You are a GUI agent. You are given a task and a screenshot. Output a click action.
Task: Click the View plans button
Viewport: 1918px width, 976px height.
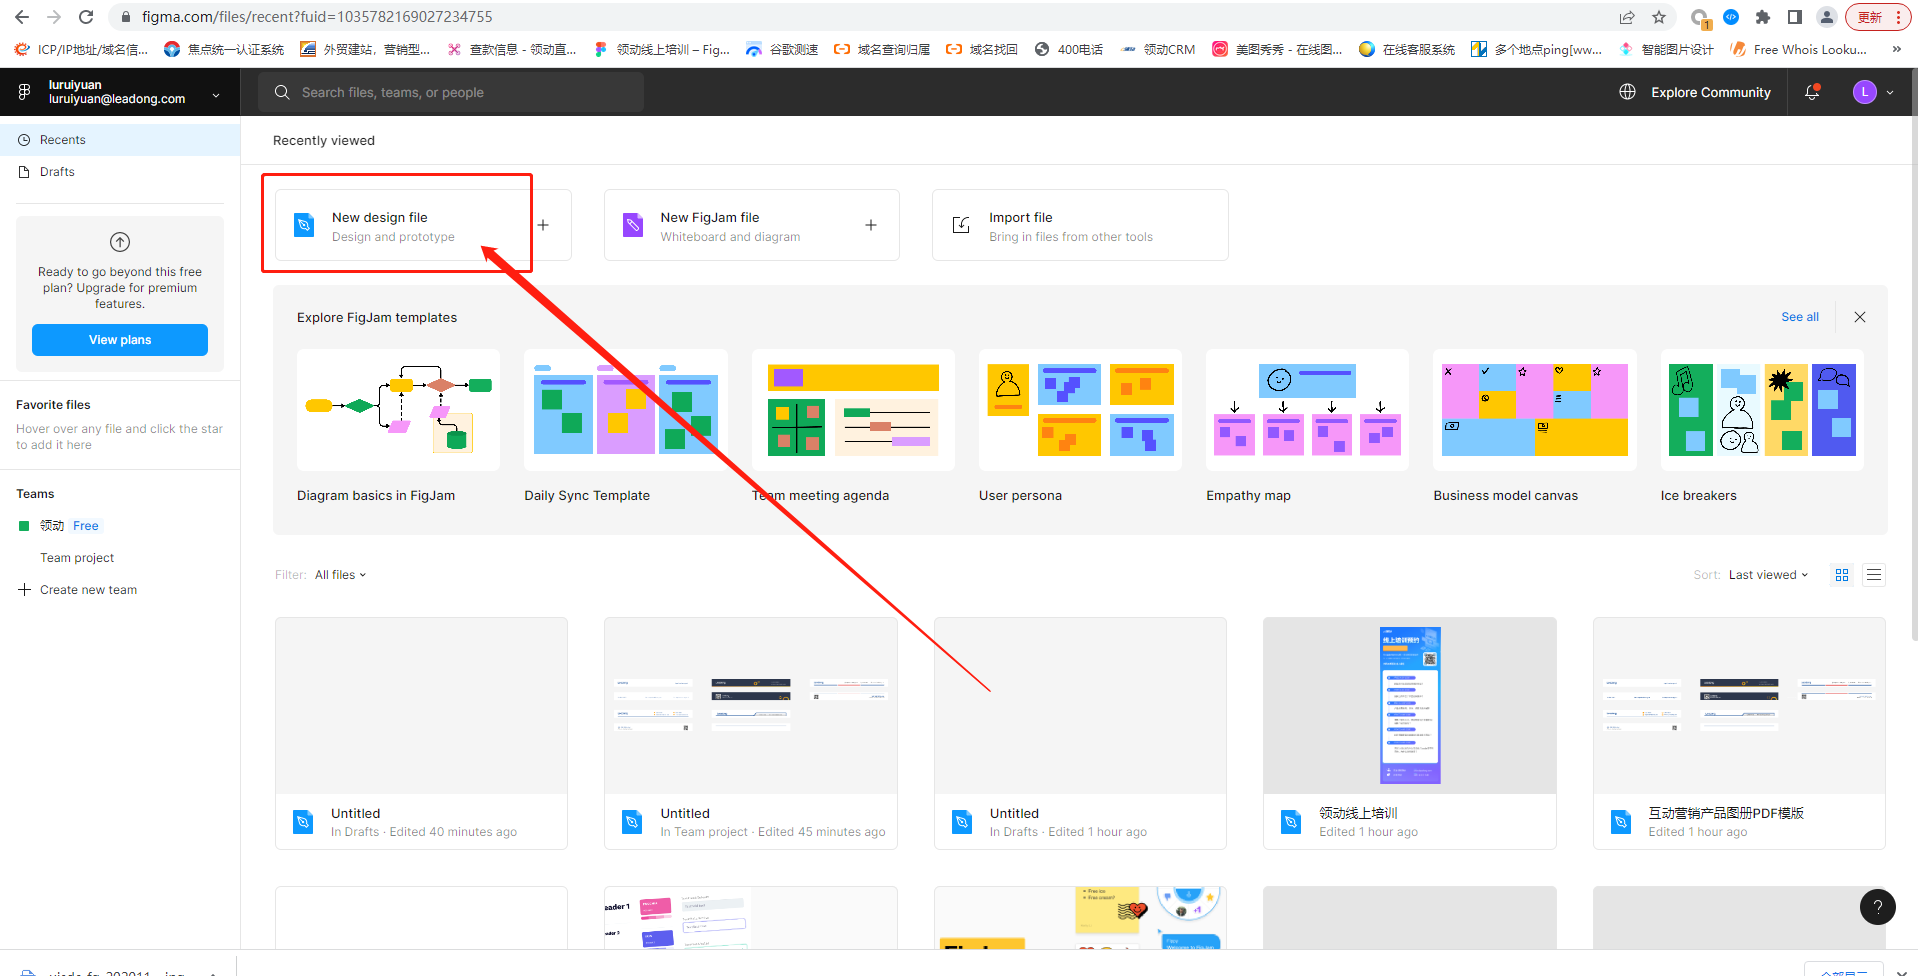pos(120,340)
